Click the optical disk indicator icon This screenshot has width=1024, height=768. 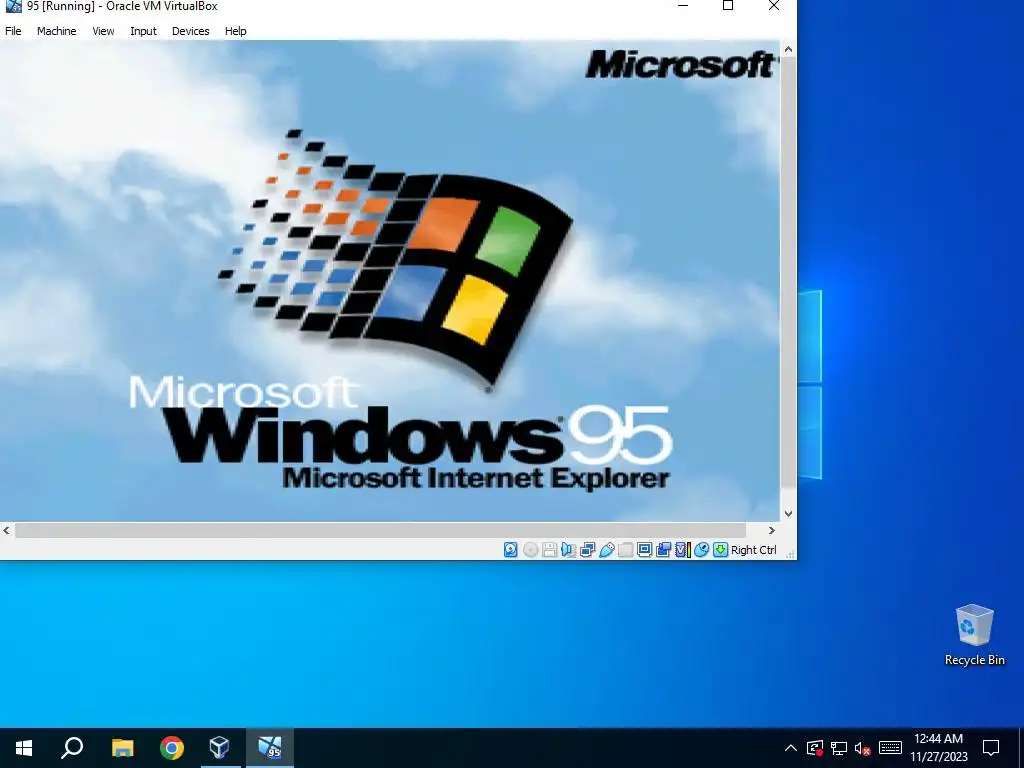pos(530,550)
